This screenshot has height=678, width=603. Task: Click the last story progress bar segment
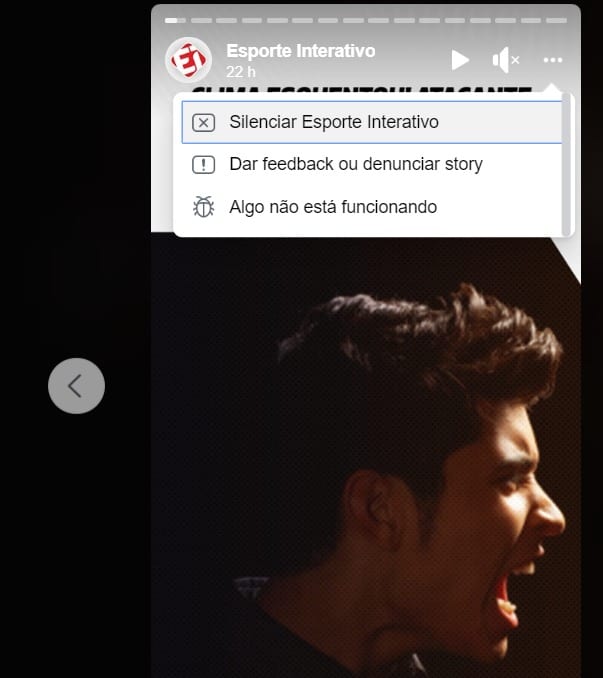click(557, 20)
